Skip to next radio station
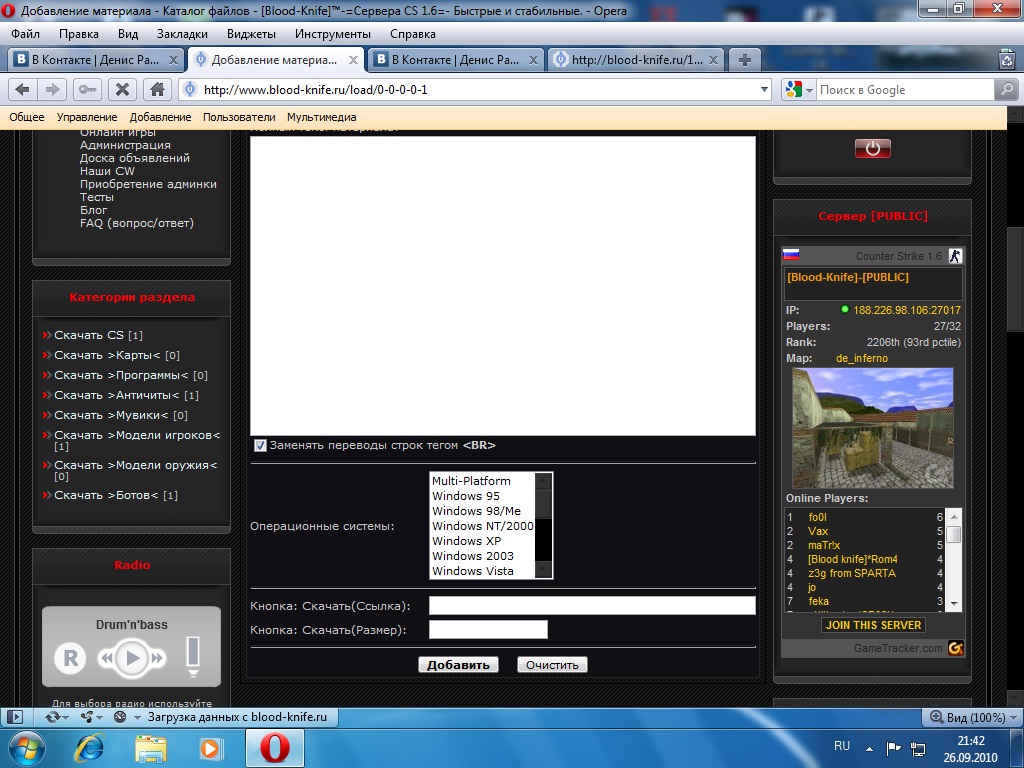 [157, 658]
